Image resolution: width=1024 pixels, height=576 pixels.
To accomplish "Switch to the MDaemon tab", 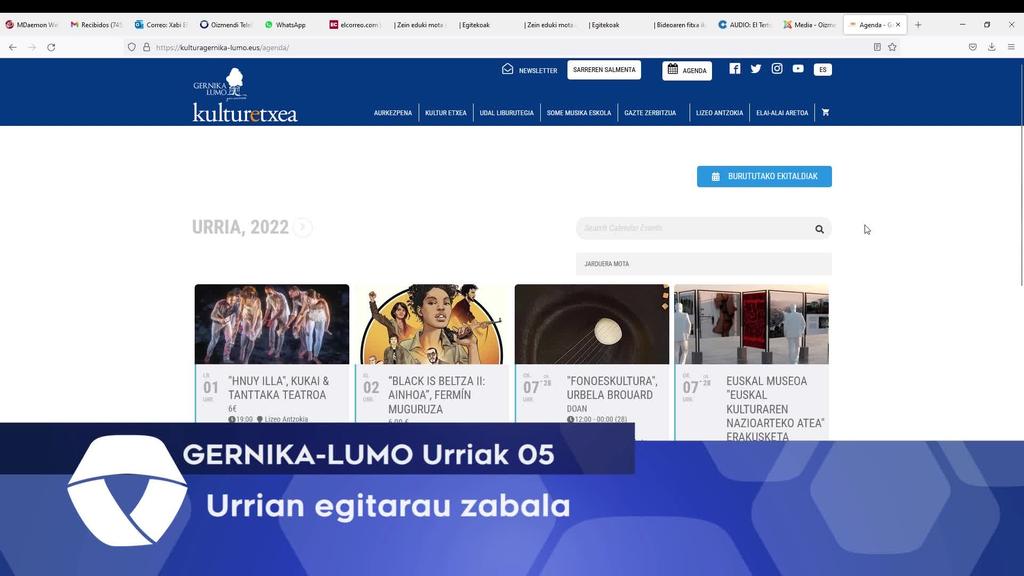I will tap(33, 25).
